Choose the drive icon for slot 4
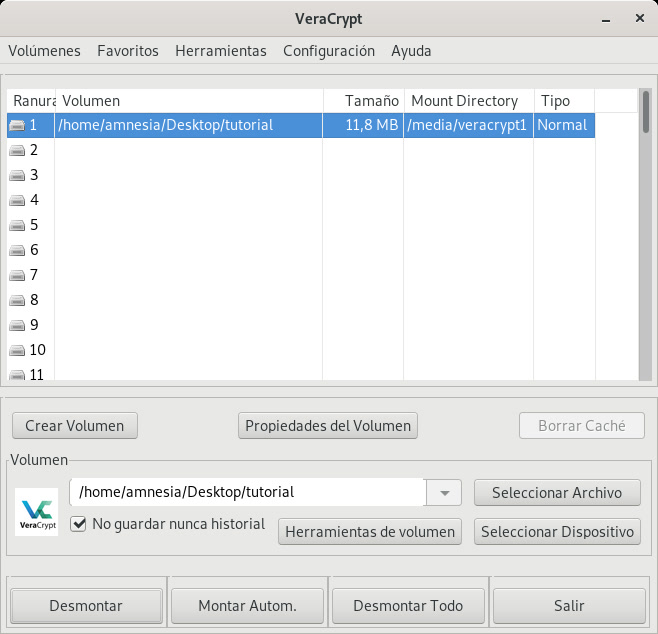 pyautogui.click(x=17, y=200)
